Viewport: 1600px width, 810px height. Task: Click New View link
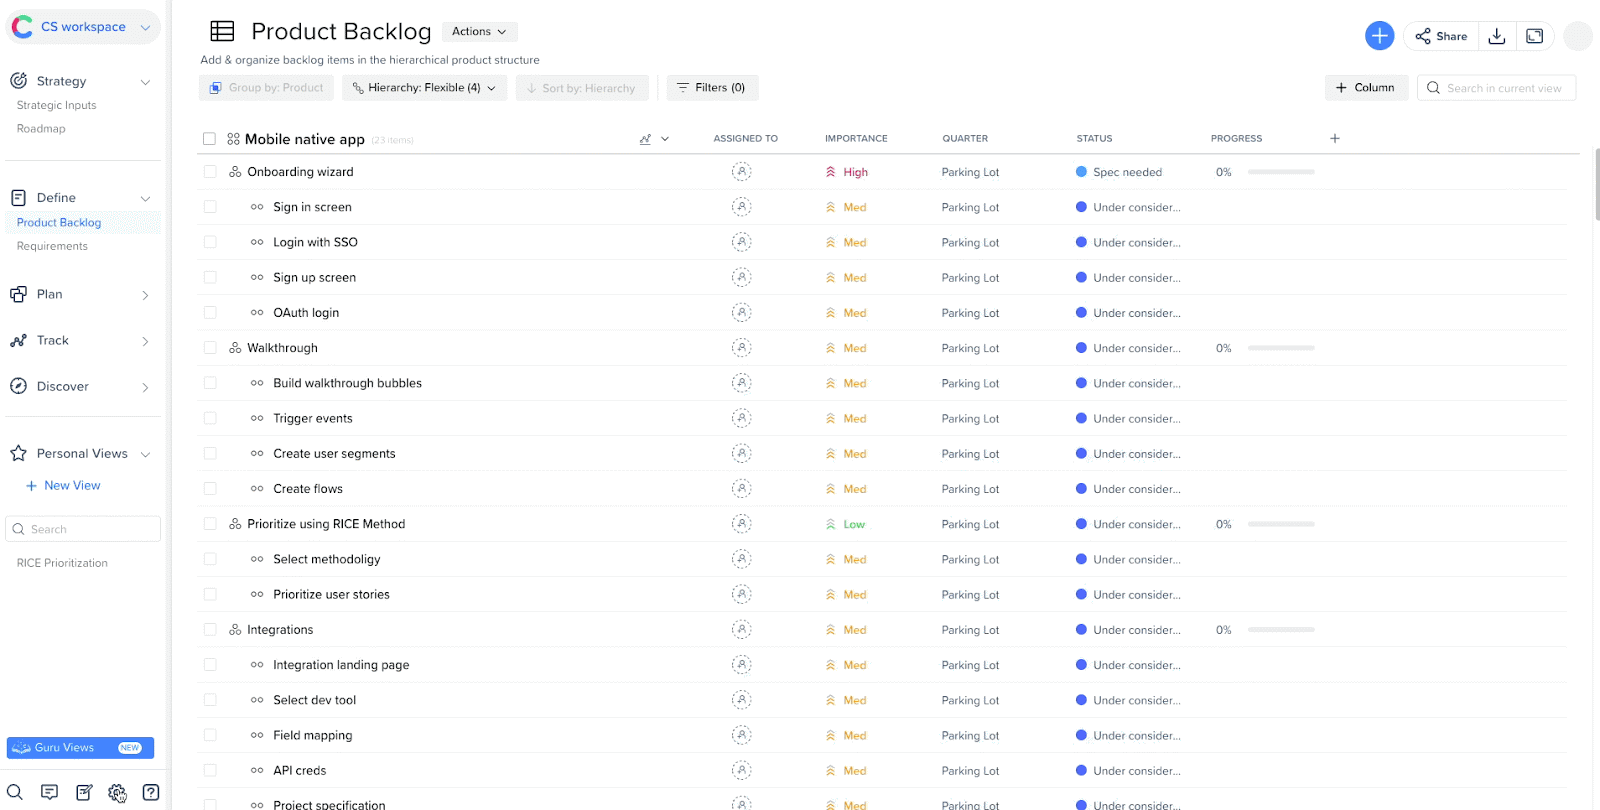point(72,486)
